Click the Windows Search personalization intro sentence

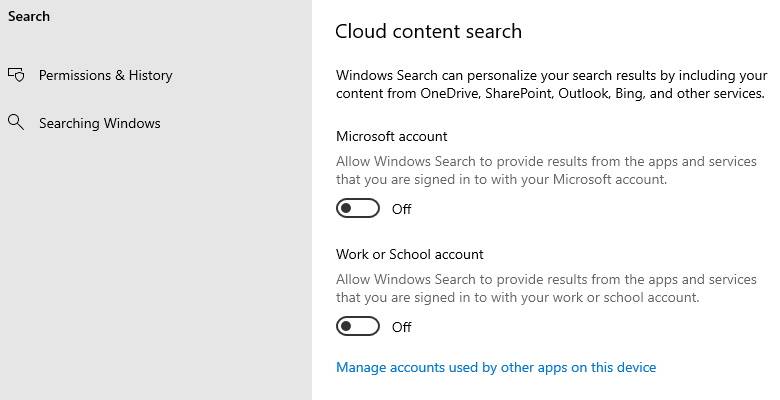[550, 84]
